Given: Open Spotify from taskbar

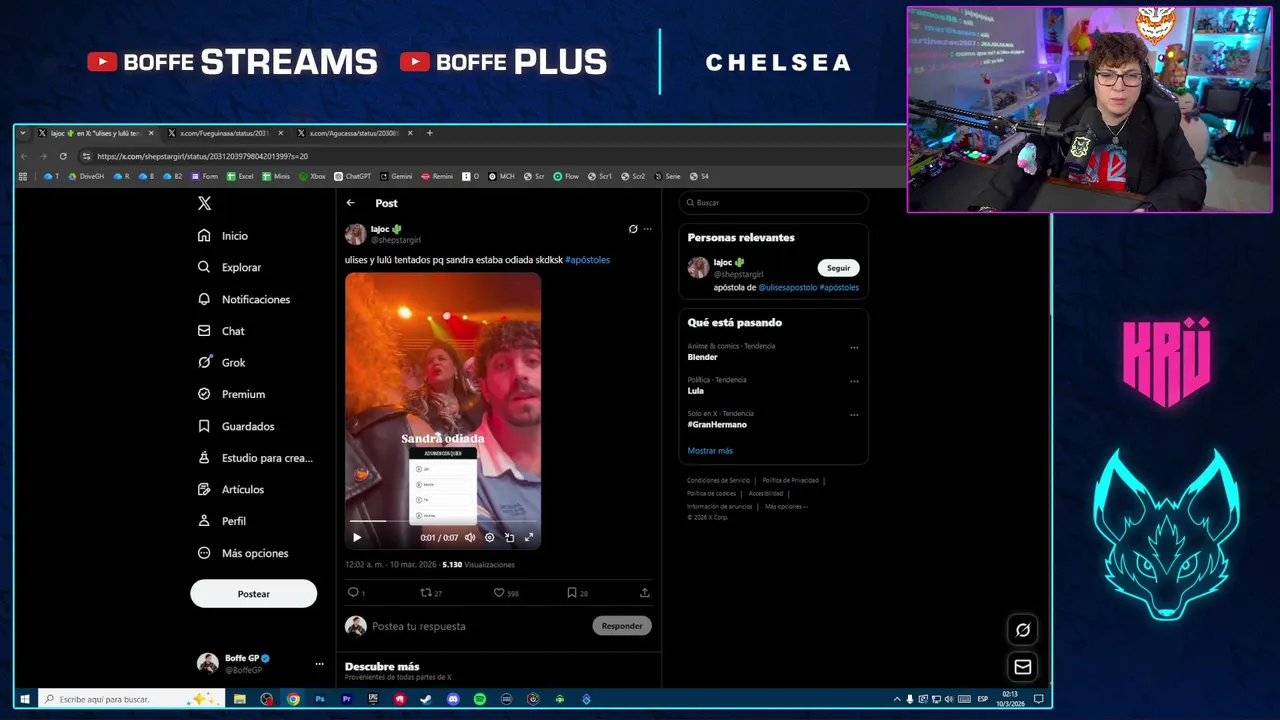Looking at the screenshot, I should [x=480, y=699].
